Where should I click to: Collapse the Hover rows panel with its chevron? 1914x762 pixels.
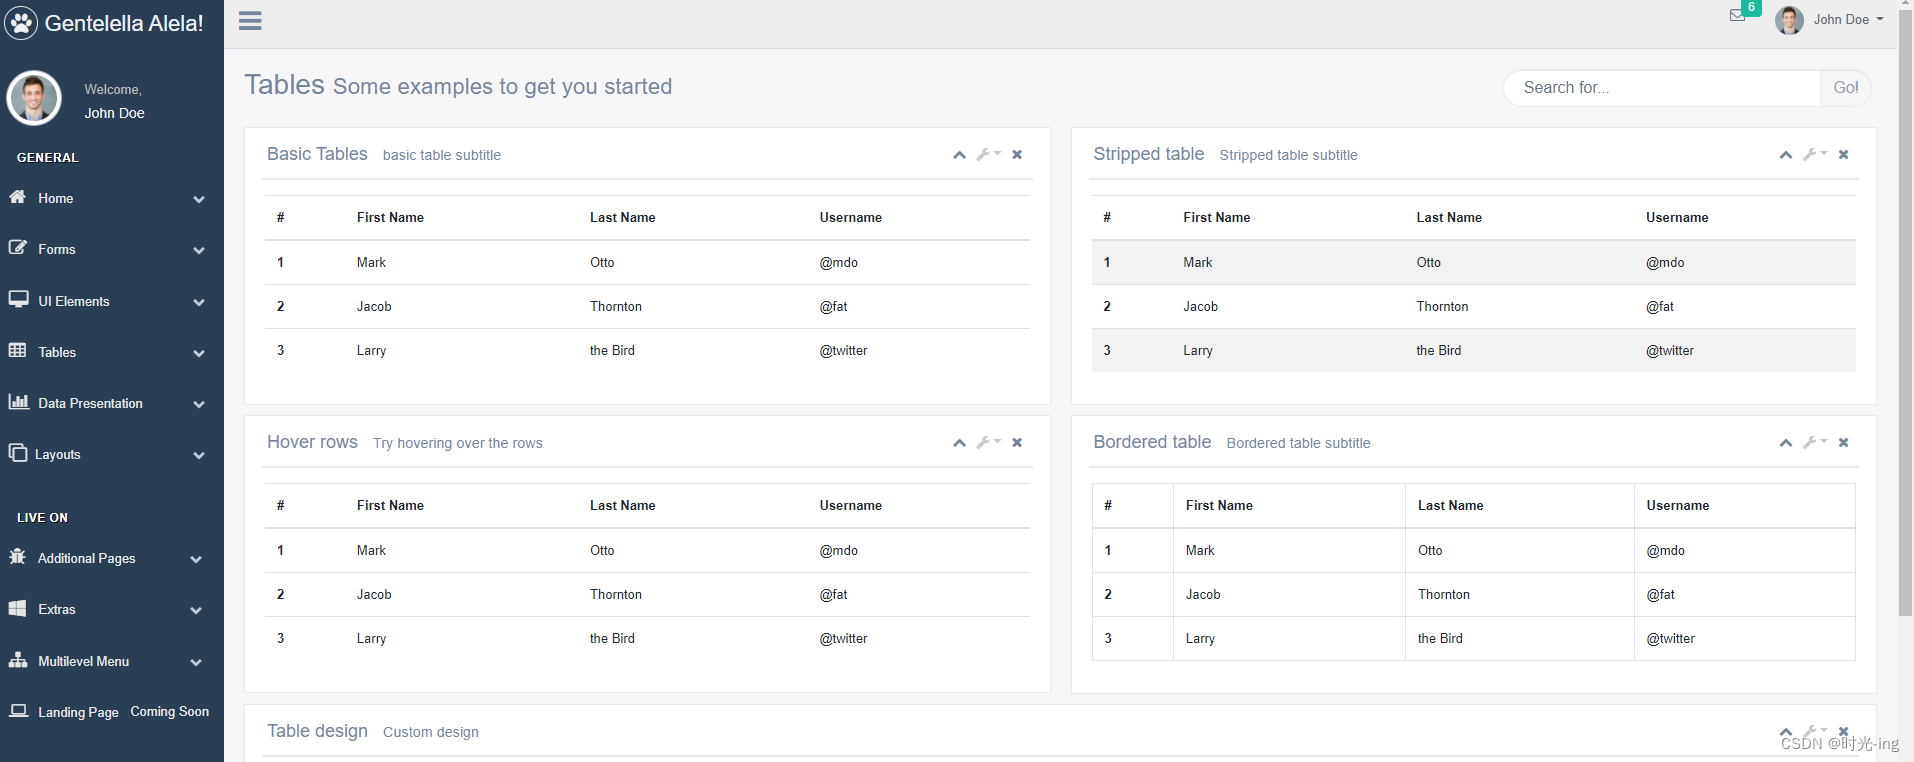959,443
